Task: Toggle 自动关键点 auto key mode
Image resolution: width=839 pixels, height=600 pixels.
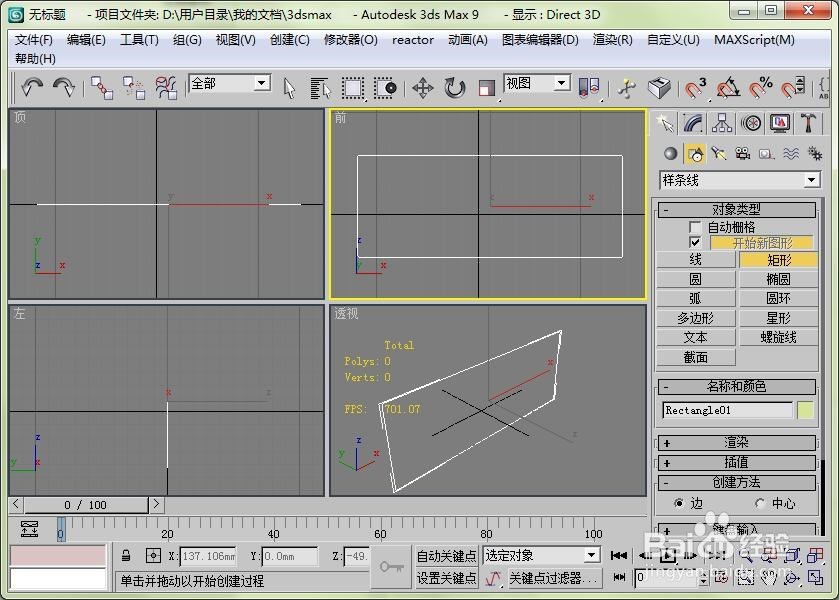Action: tap(446, 556)
